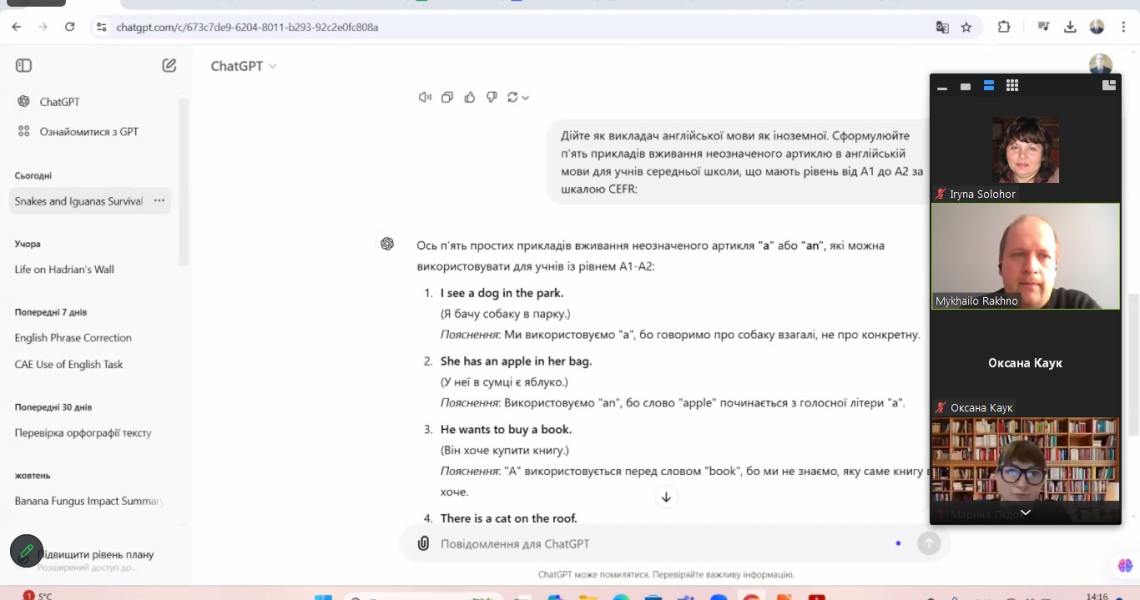Screen dimensions: 1140x600
Task: Show browser downloads
Action: click(x=1070, y=27)
